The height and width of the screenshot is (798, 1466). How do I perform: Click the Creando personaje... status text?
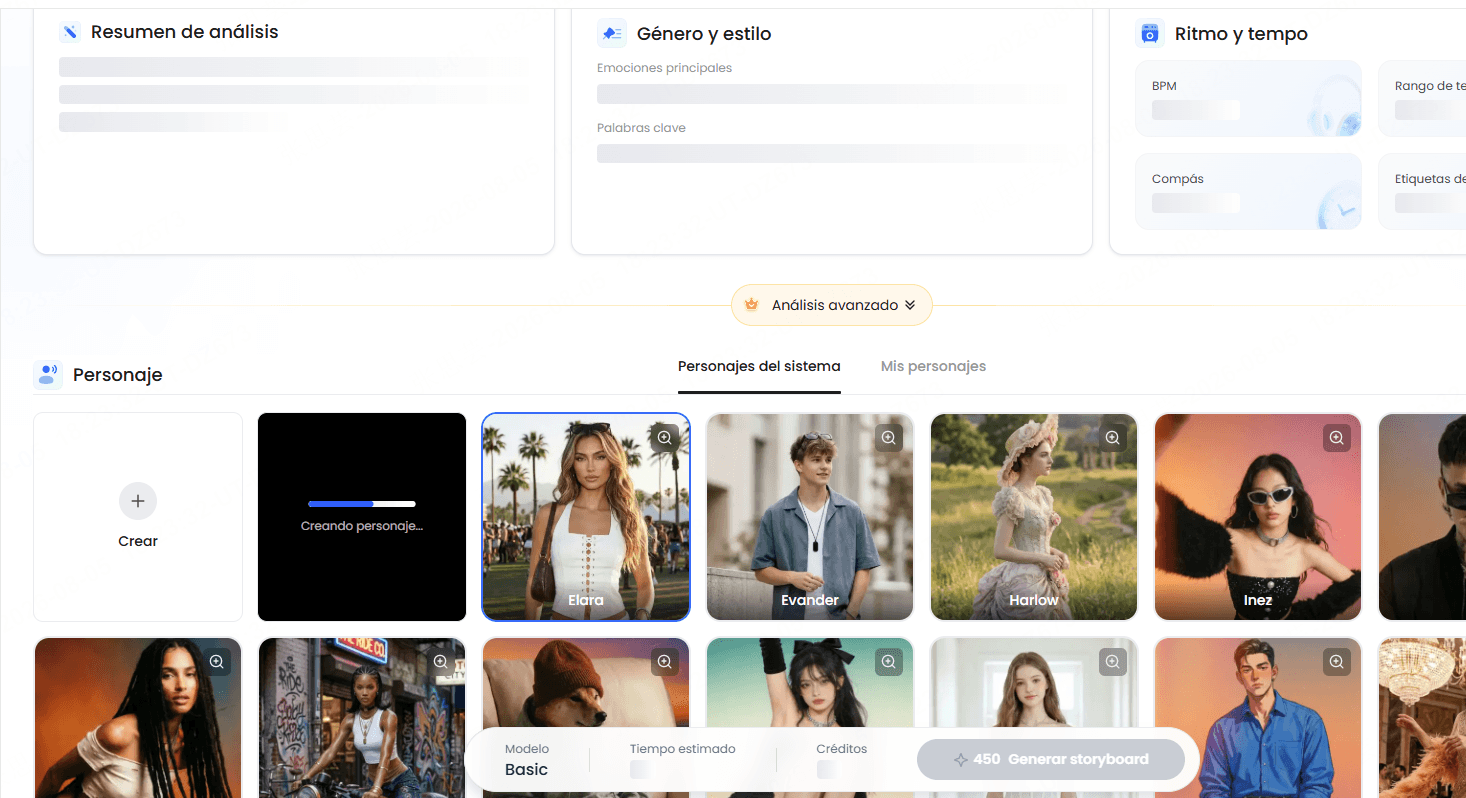(362, 526)
